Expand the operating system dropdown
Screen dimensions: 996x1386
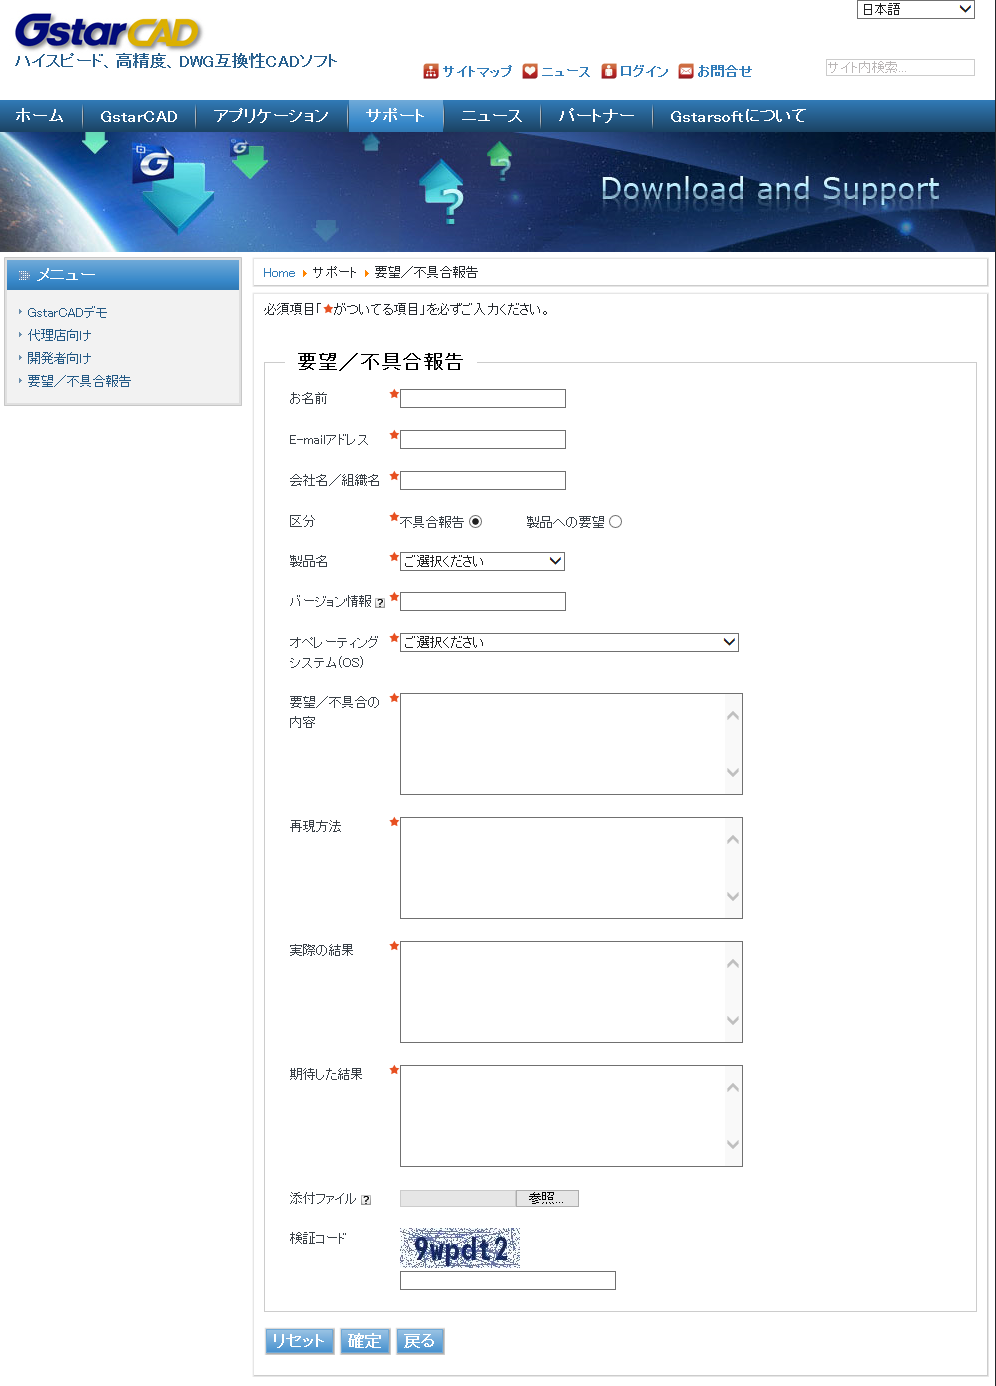[568, 643]
